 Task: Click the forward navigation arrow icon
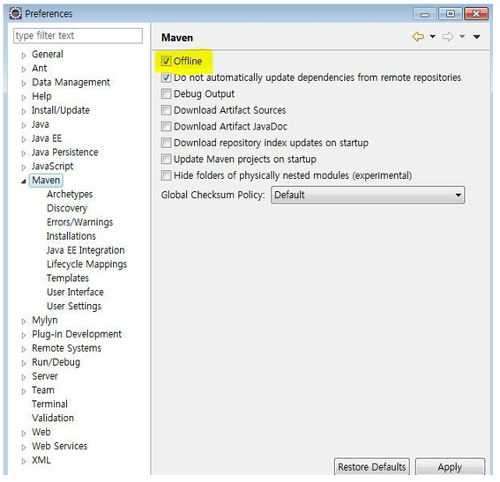pos(448,36)
